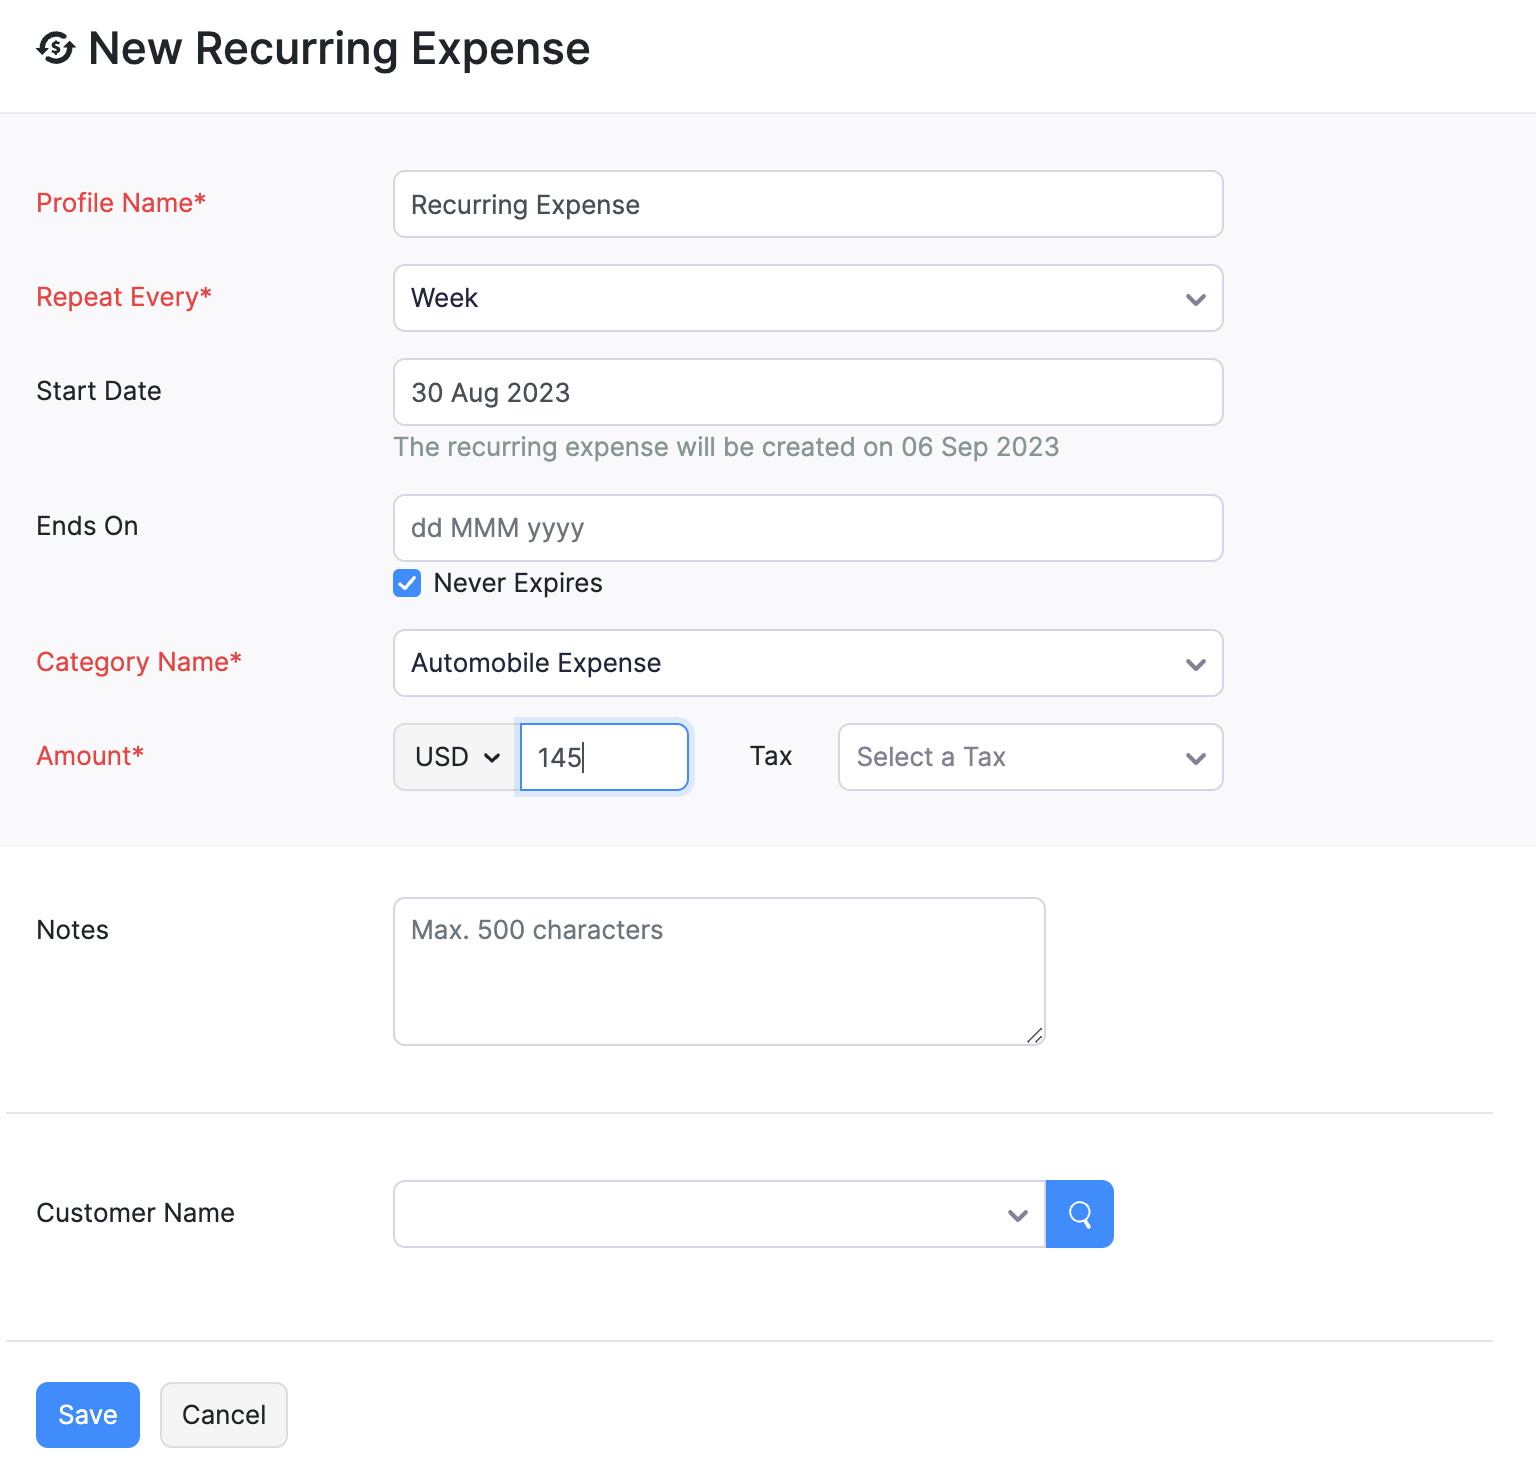1536x1470 pixels.
Task: Click the blue search icon beside Customer Name
Action: point(1079,1214)
